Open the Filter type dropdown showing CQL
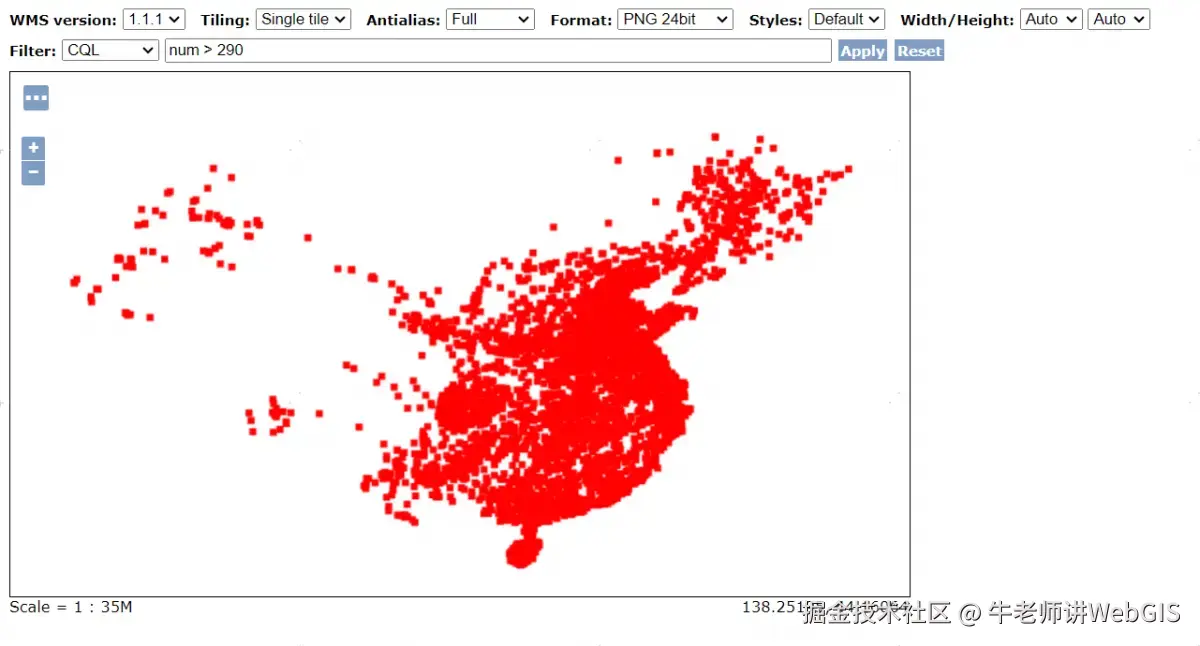The height and width of the screenshot is (646, 1200). coord(110,50)
